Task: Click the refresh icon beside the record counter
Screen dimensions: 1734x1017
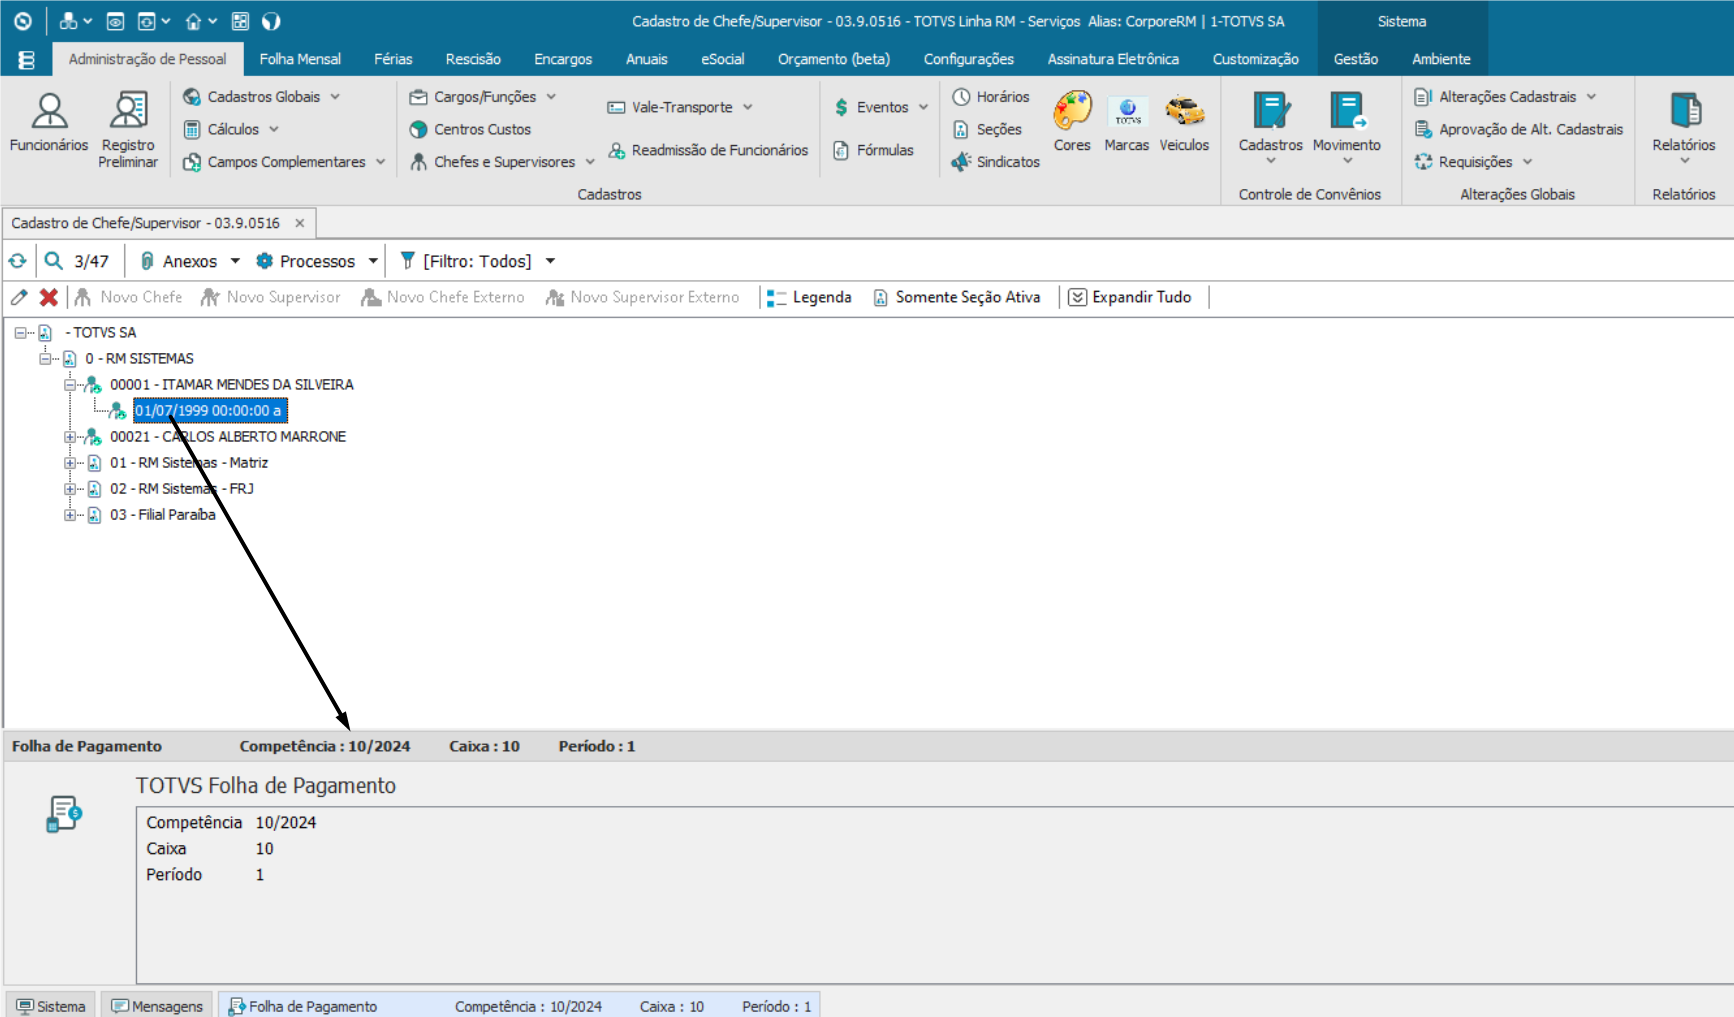Action: (x=18, y=261)
